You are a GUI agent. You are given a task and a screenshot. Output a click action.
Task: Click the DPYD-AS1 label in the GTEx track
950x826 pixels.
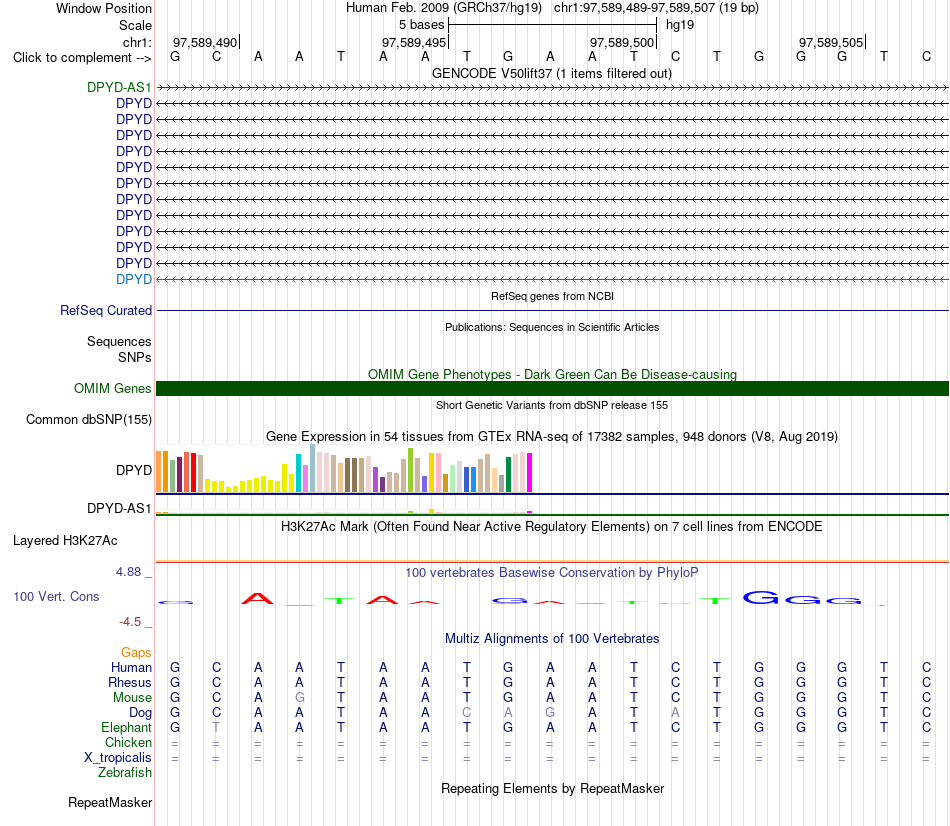[119, 508]
